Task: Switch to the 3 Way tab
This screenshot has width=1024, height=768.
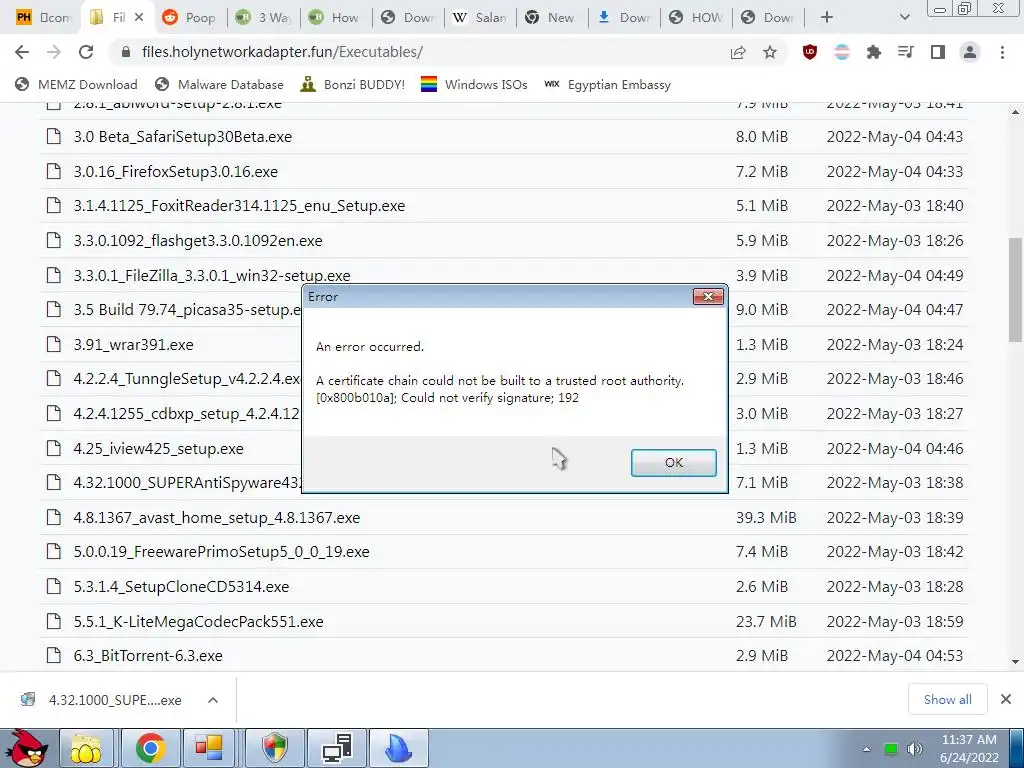Action: click(264, 18)
